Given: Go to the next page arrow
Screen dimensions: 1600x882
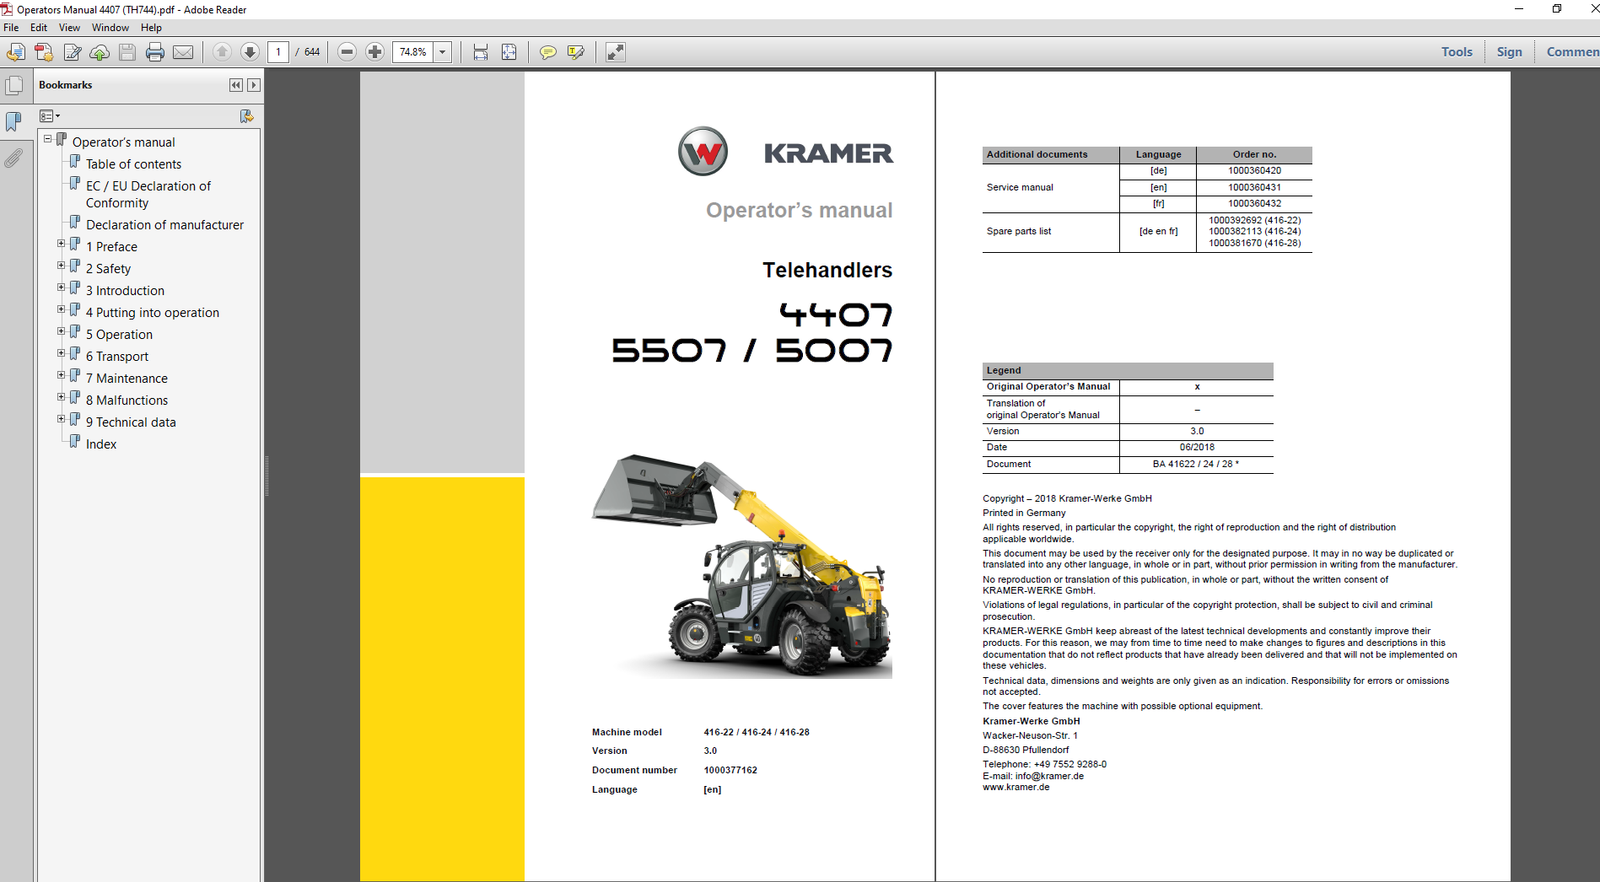Looking at the screenshot, I should click(x=250, y=52).
